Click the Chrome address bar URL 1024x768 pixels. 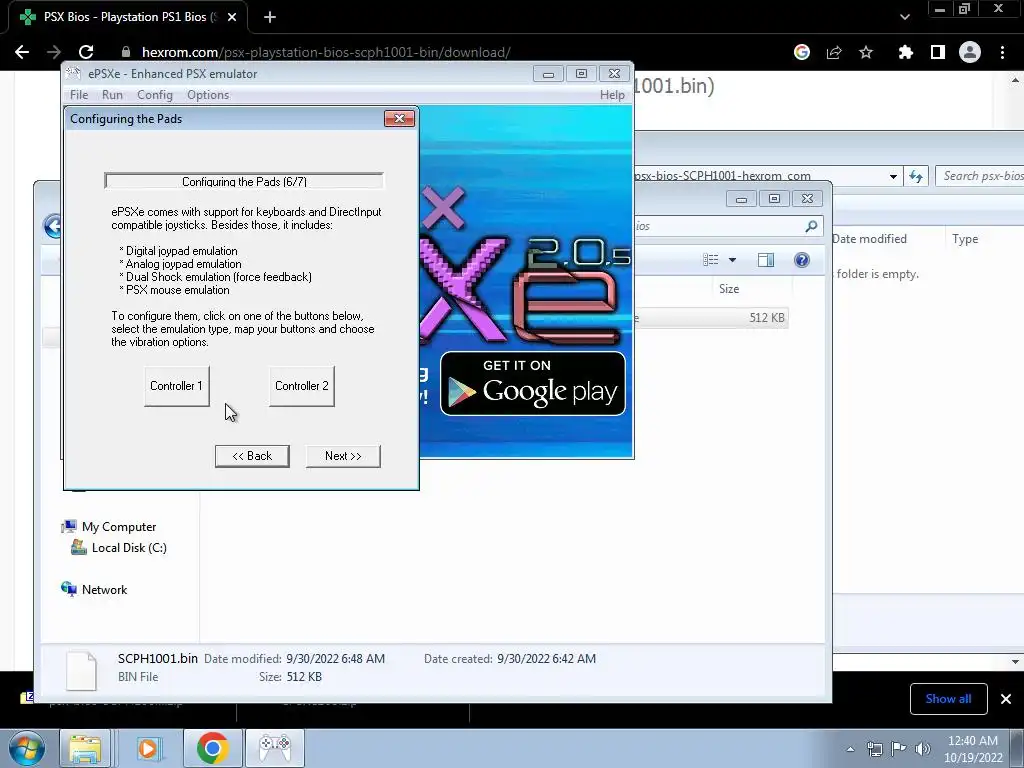point(326,52)
